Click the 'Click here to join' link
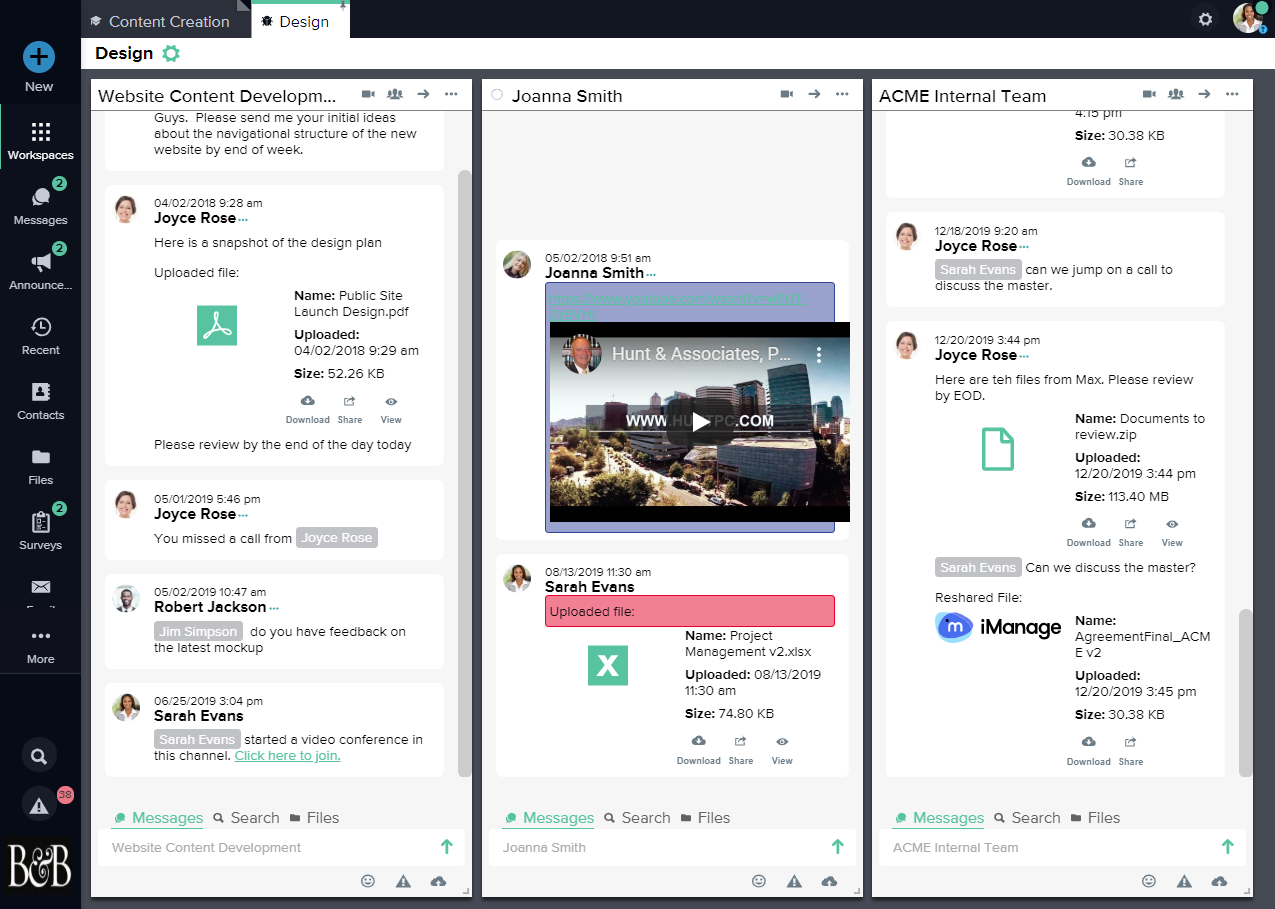The width and height of the screenshot is (1275, 909). (x=287, y=756)
